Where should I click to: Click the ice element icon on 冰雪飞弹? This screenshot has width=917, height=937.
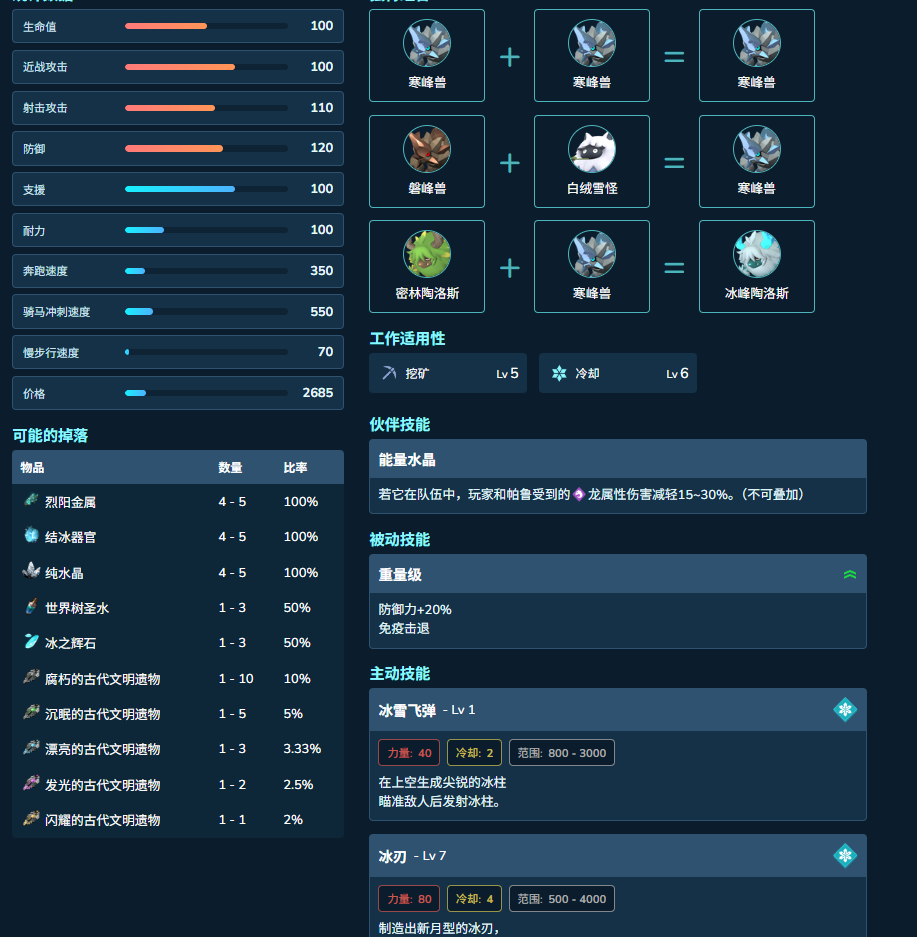[x=845, y=710]
